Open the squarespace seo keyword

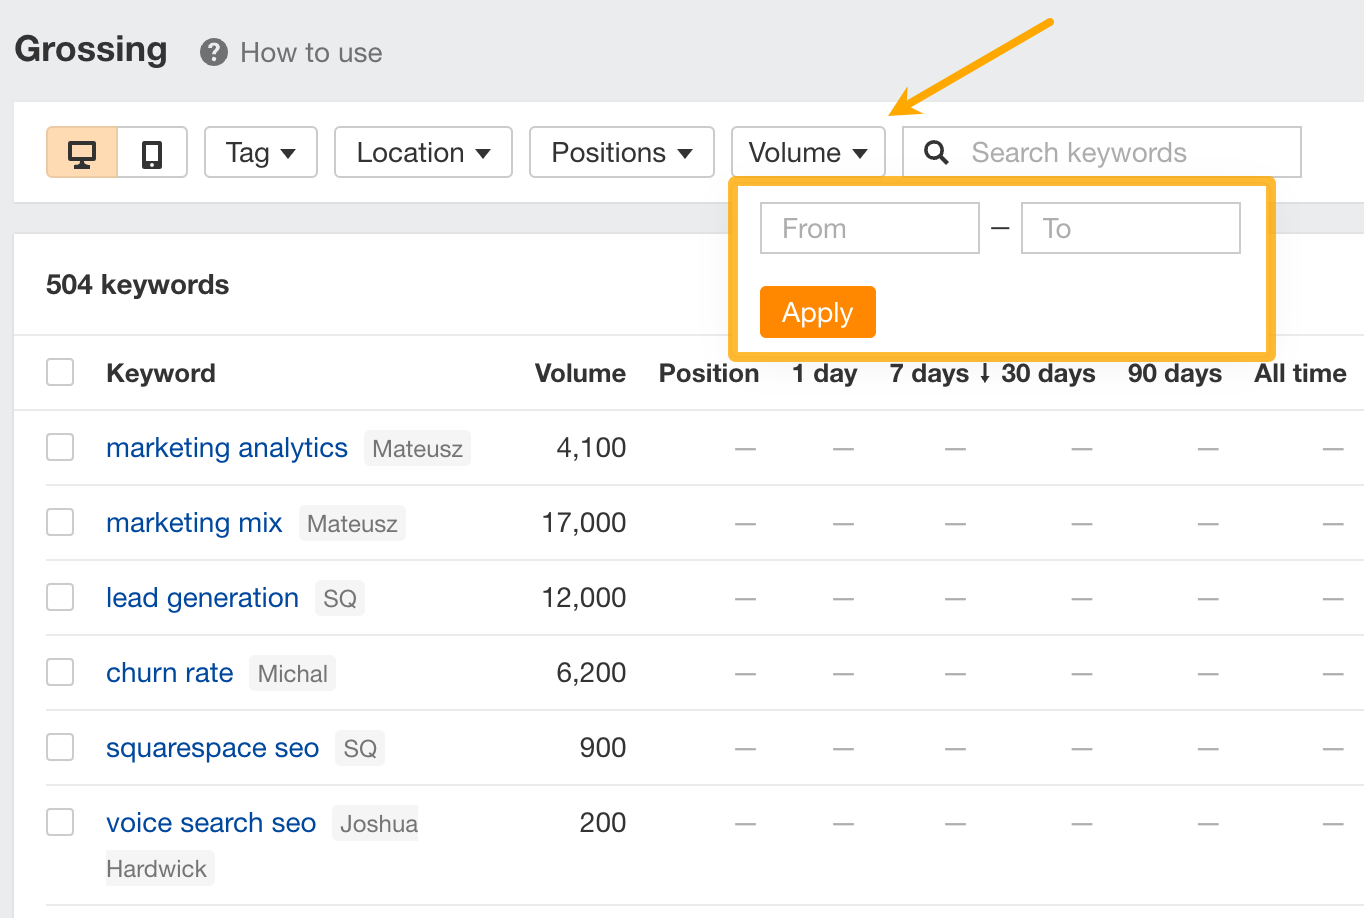213,748
